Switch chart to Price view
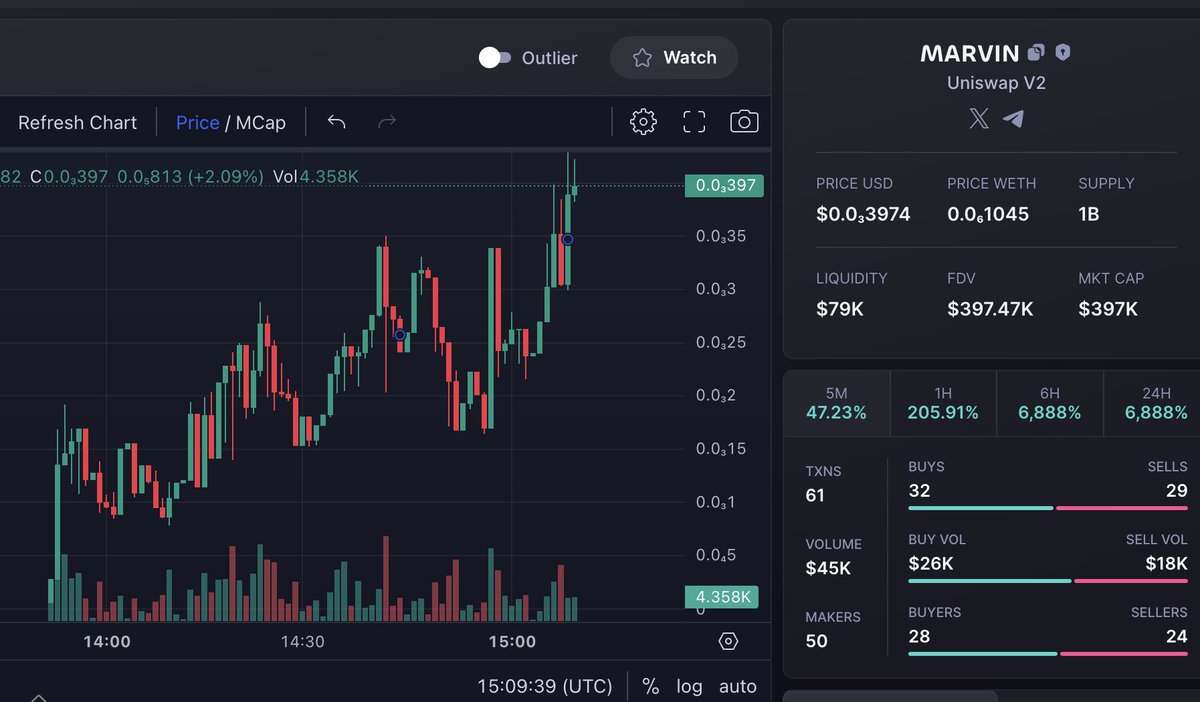 click(197, 122)
